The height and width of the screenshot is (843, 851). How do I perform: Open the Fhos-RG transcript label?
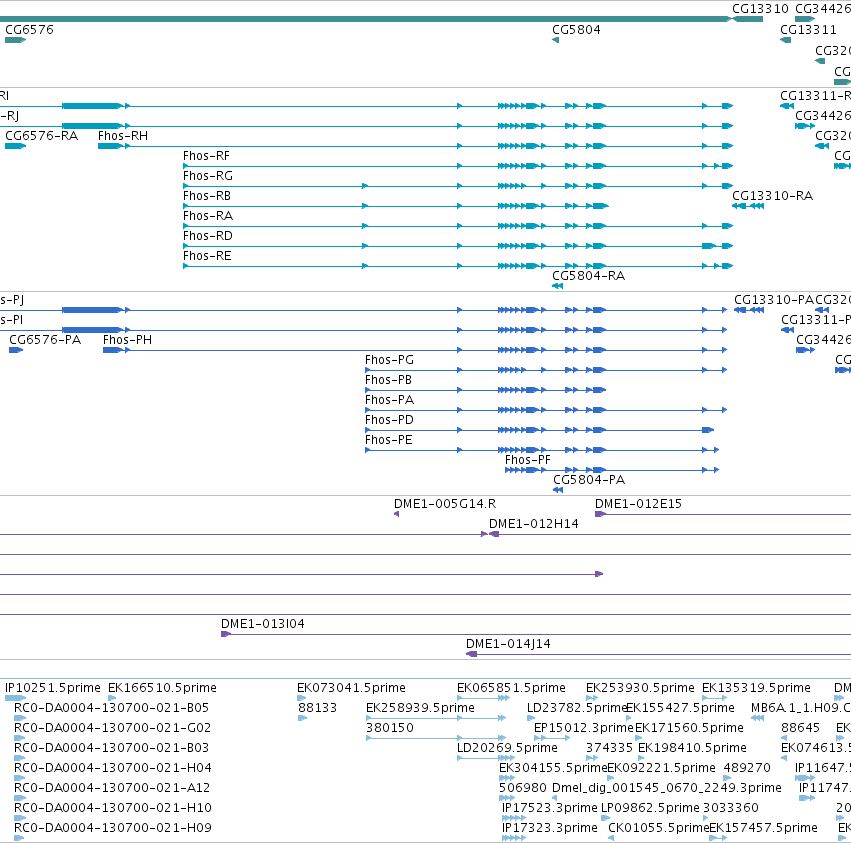pyautogui.click(x=208, y=176)
